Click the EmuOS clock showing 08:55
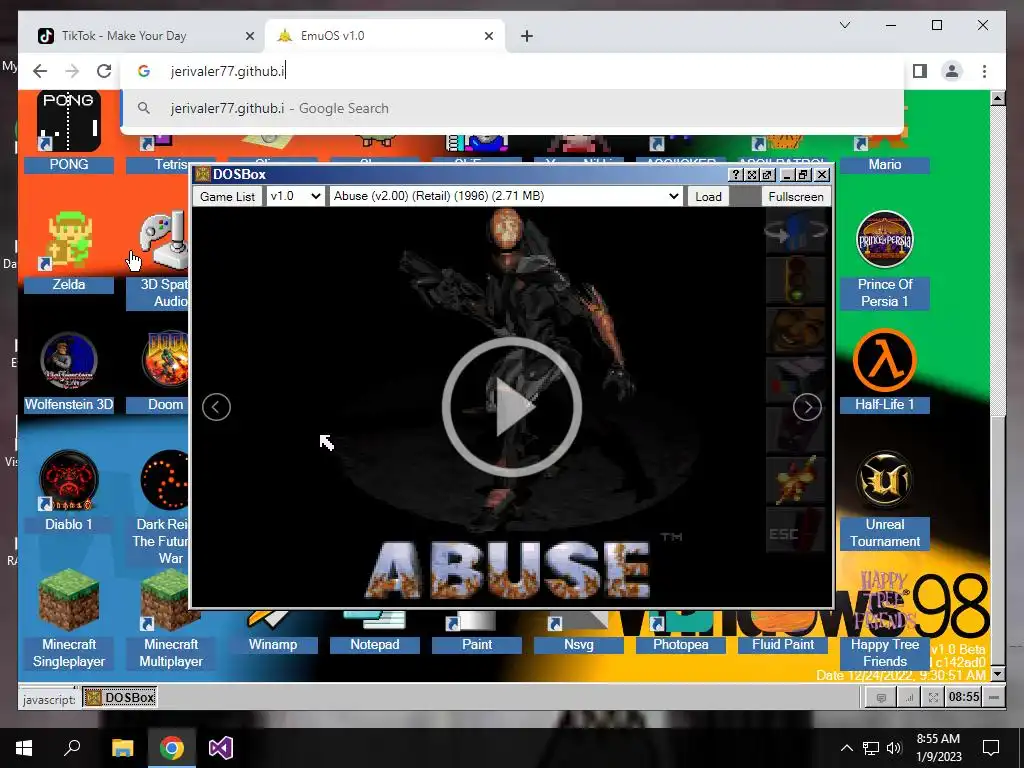 coord(964,697)
